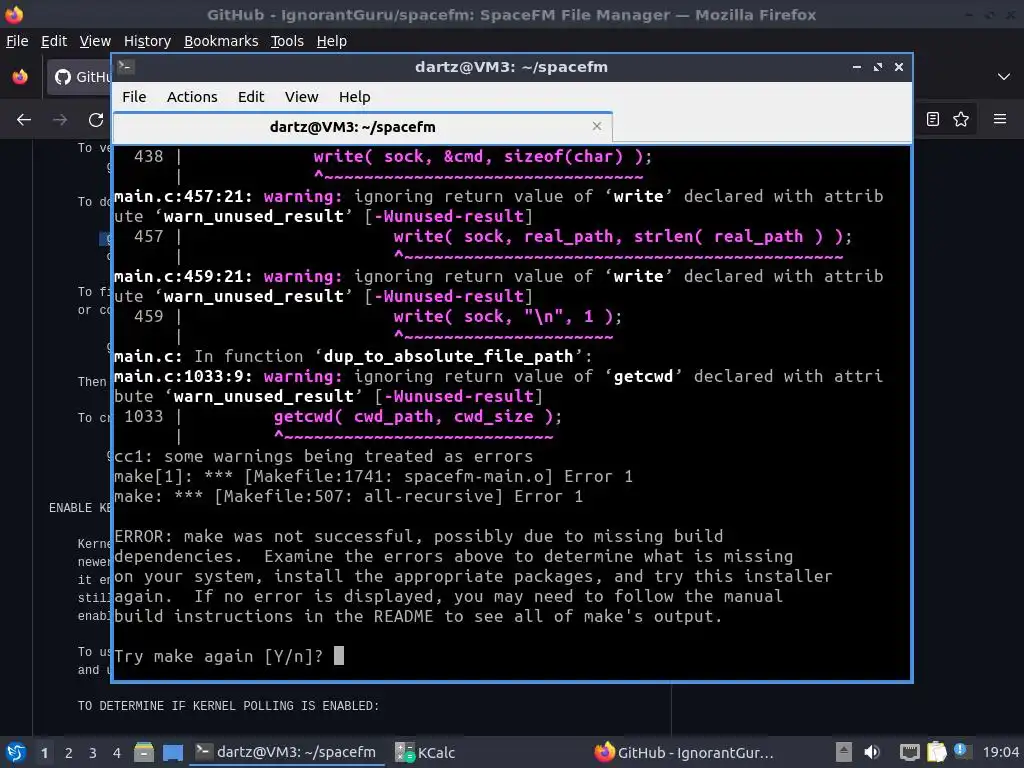1024x768 pixels.
Task: Click Firefox back arrow button
Action: 24,120
